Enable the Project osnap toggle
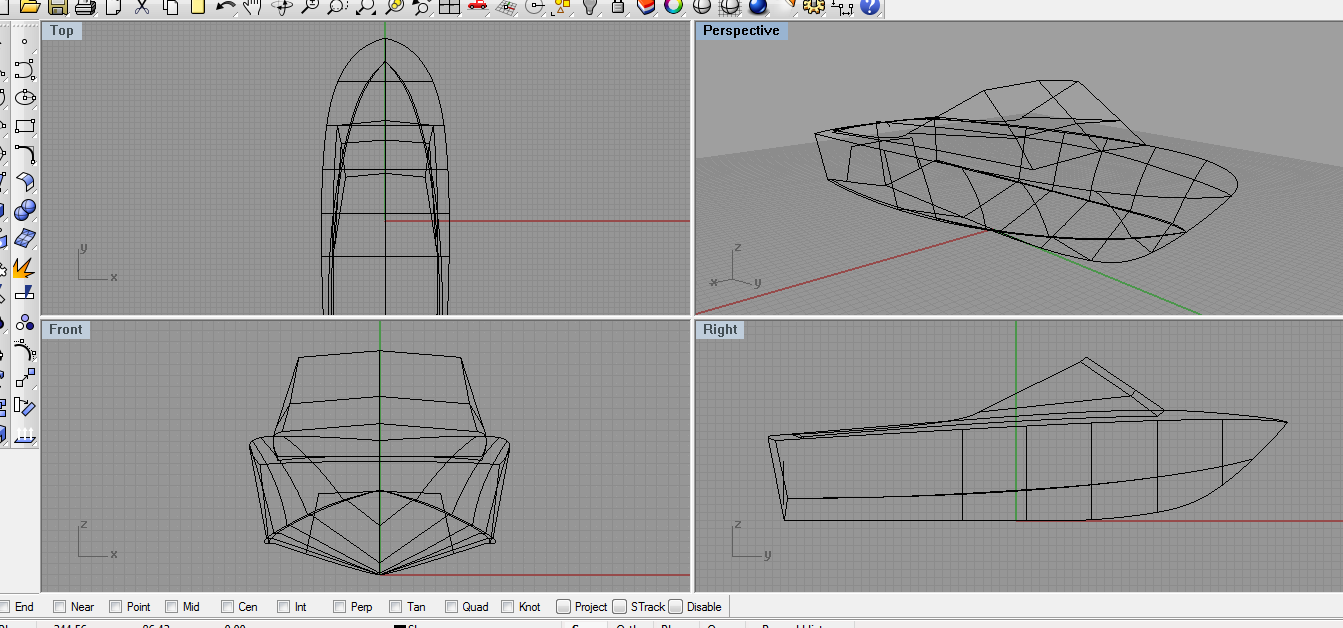The height and width of the screenshot is (628, 1343). click(x=564, y=606)
